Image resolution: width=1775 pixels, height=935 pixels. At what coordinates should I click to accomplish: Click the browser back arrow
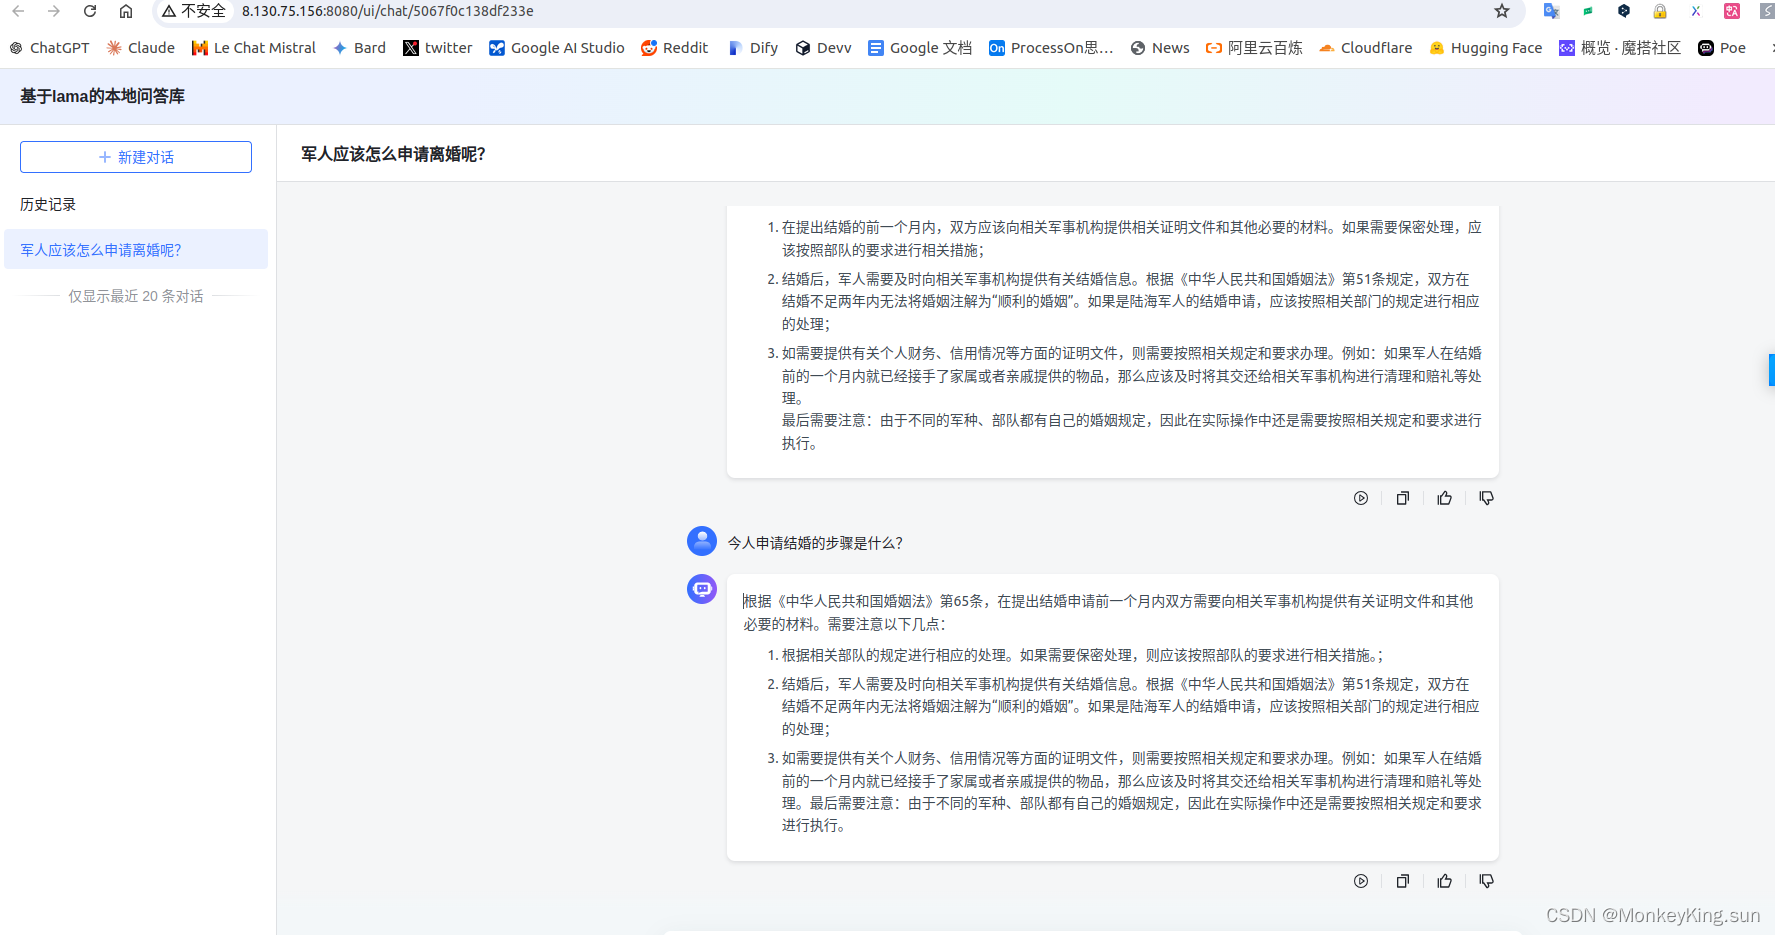[x=18, y=11]
